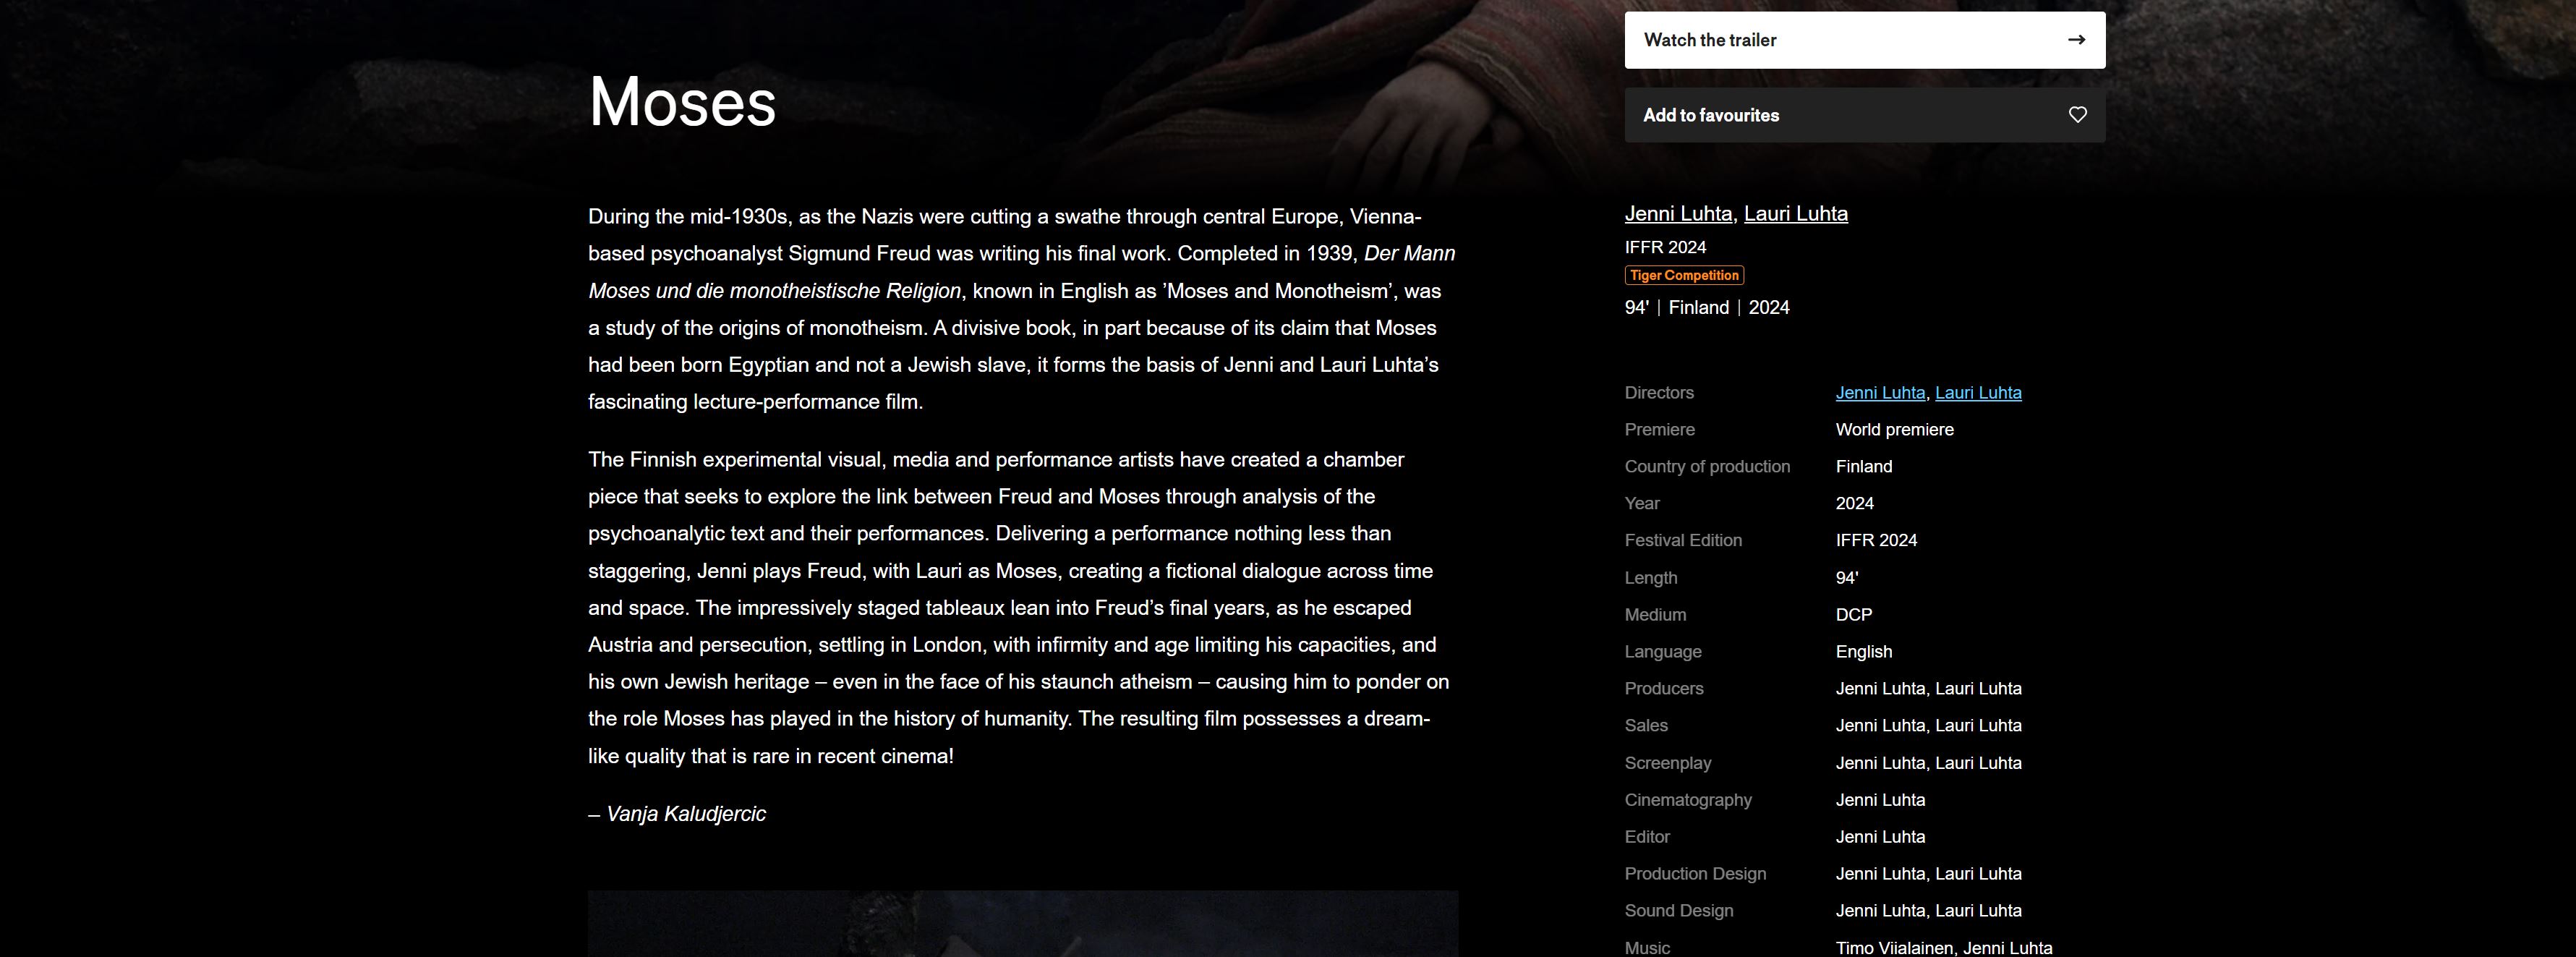Open Lauri Luhta link in Directors row
The image size is (2576, 957).
coord(1978,393)
